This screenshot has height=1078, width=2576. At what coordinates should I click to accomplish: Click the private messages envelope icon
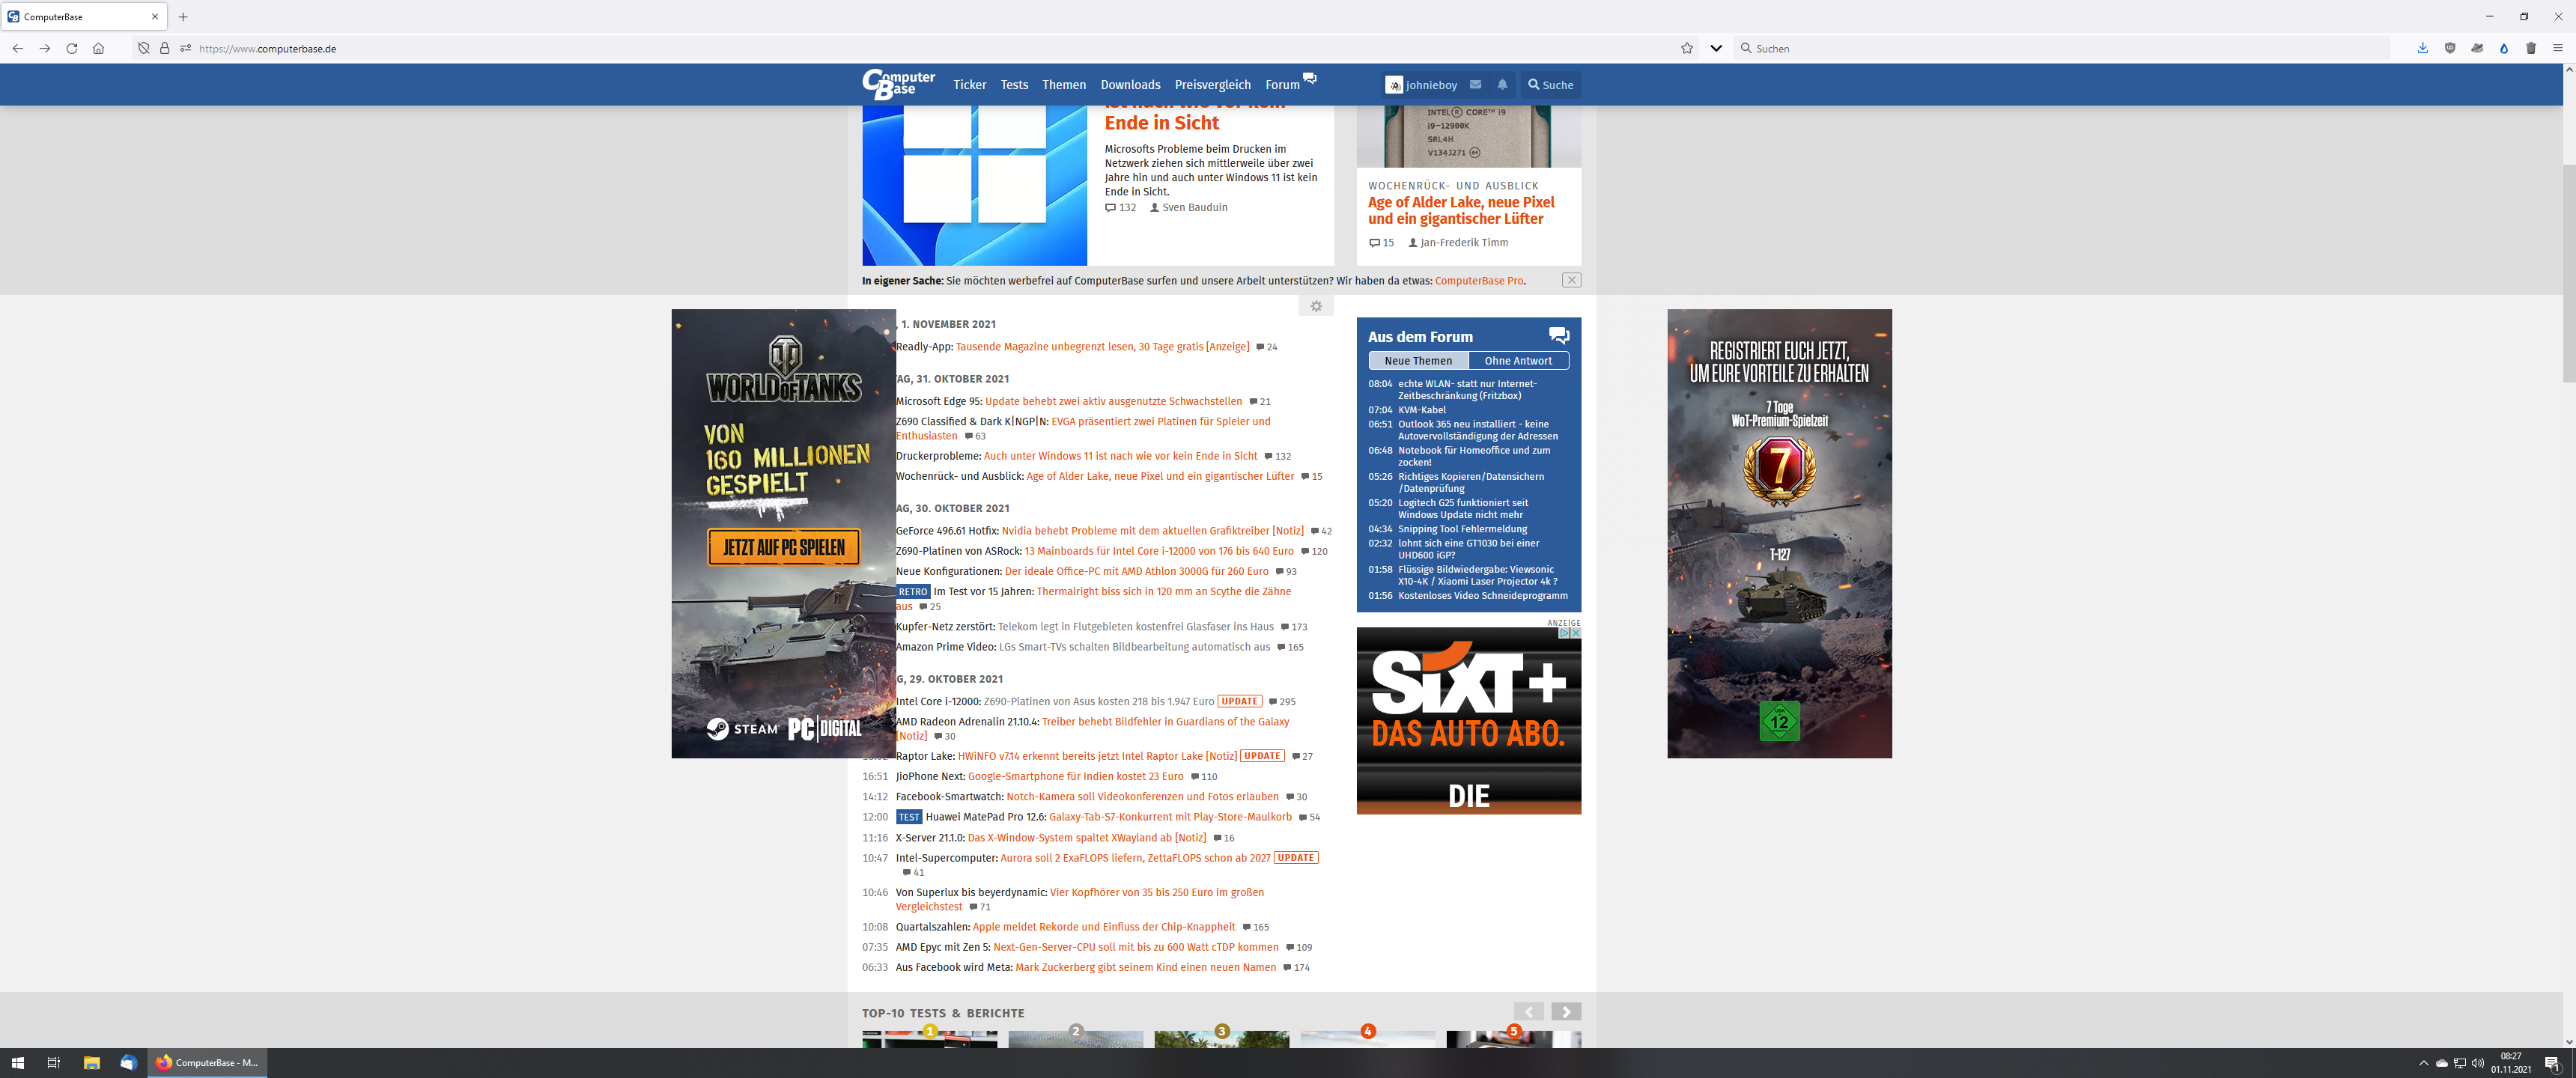1475,85
